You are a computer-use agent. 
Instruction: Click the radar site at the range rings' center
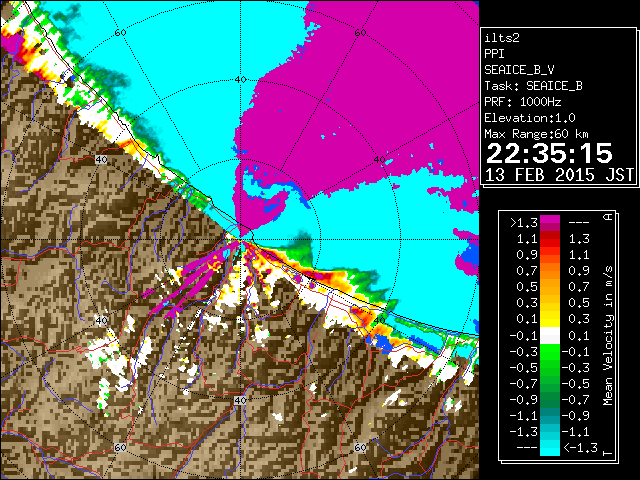pos(240,240)
